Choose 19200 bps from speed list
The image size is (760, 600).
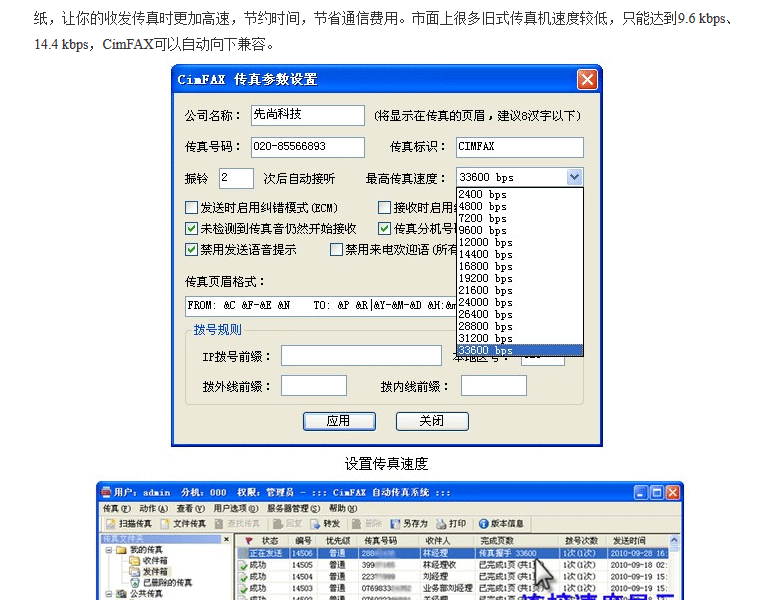coord(520,278)
